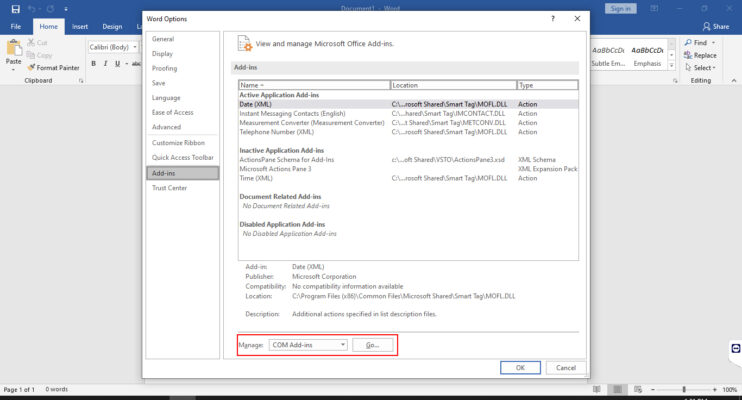Viewport: 742px width, 400px height.
Task: Click the 100% zoom level
Action: pyautogui.click(x=729, y=390)
